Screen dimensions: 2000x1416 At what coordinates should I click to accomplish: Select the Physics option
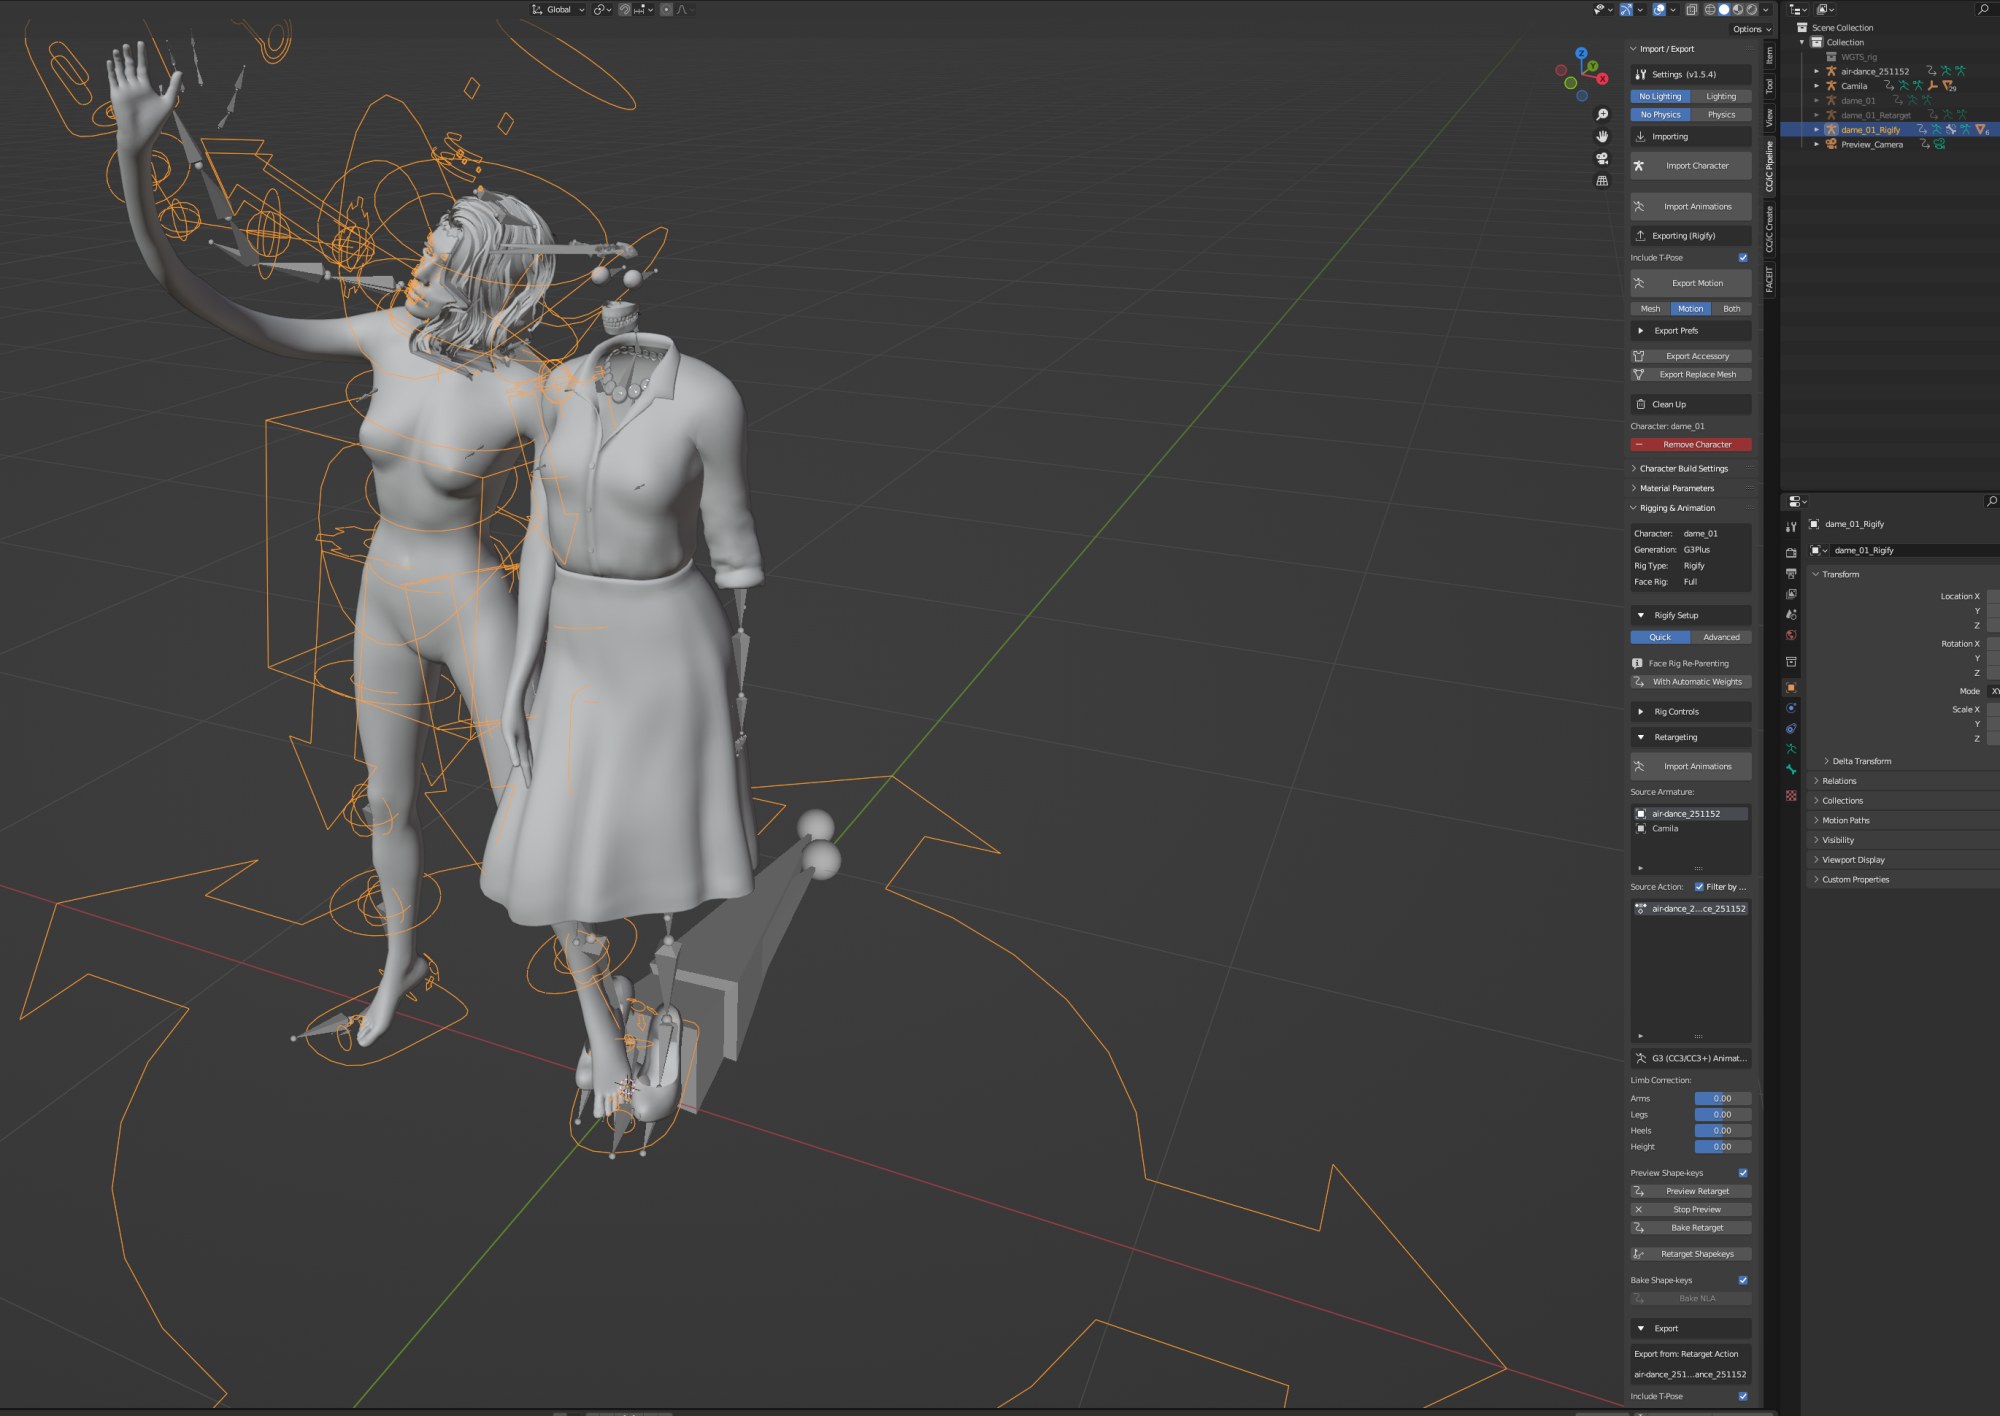pyautogui.click(x=1721, y=115)
